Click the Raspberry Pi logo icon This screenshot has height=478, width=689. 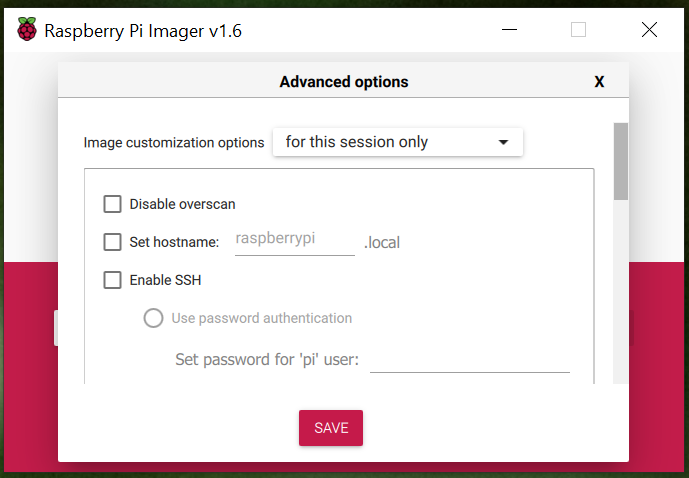(27, 29)
